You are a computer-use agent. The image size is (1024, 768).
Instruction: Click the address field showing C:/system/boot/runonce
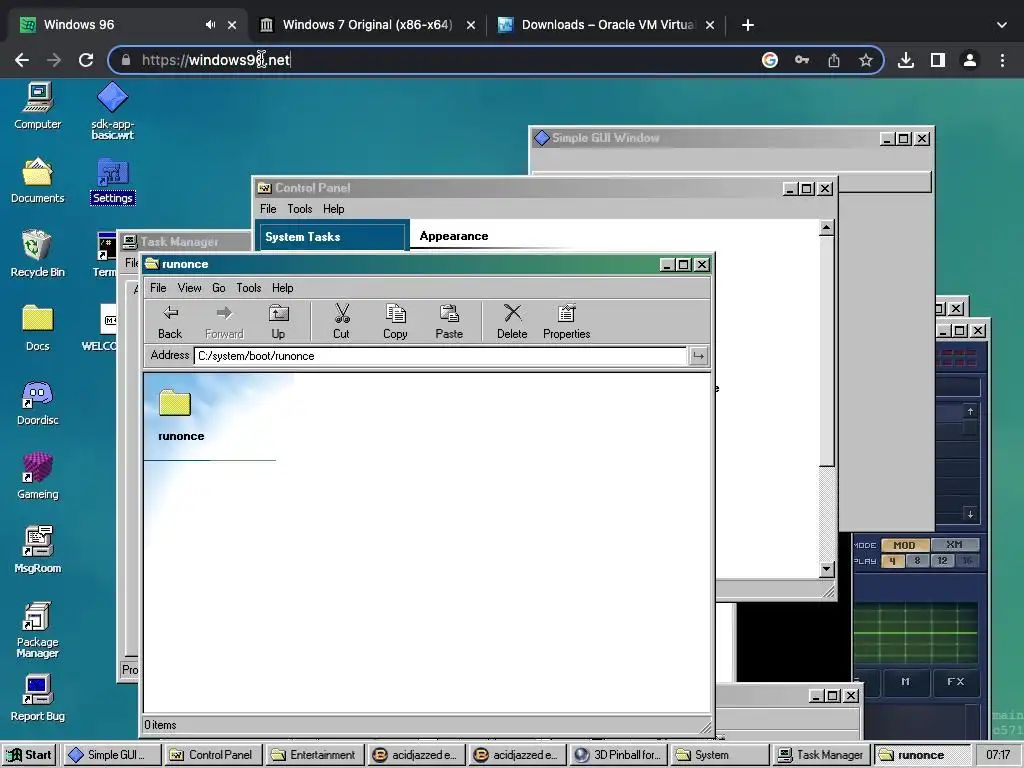pyautogui.click(x=441, y=356)
